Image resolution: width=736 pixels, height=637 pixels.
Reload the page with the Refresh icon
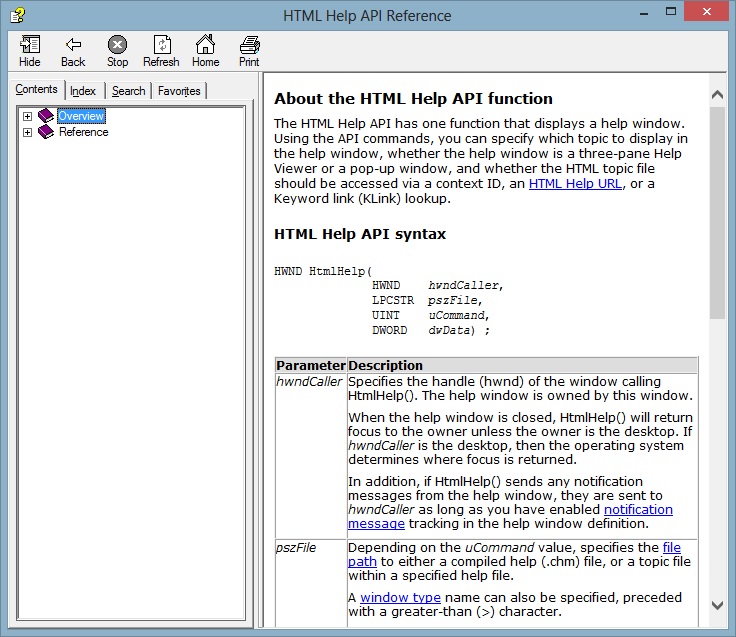[161, 51]
